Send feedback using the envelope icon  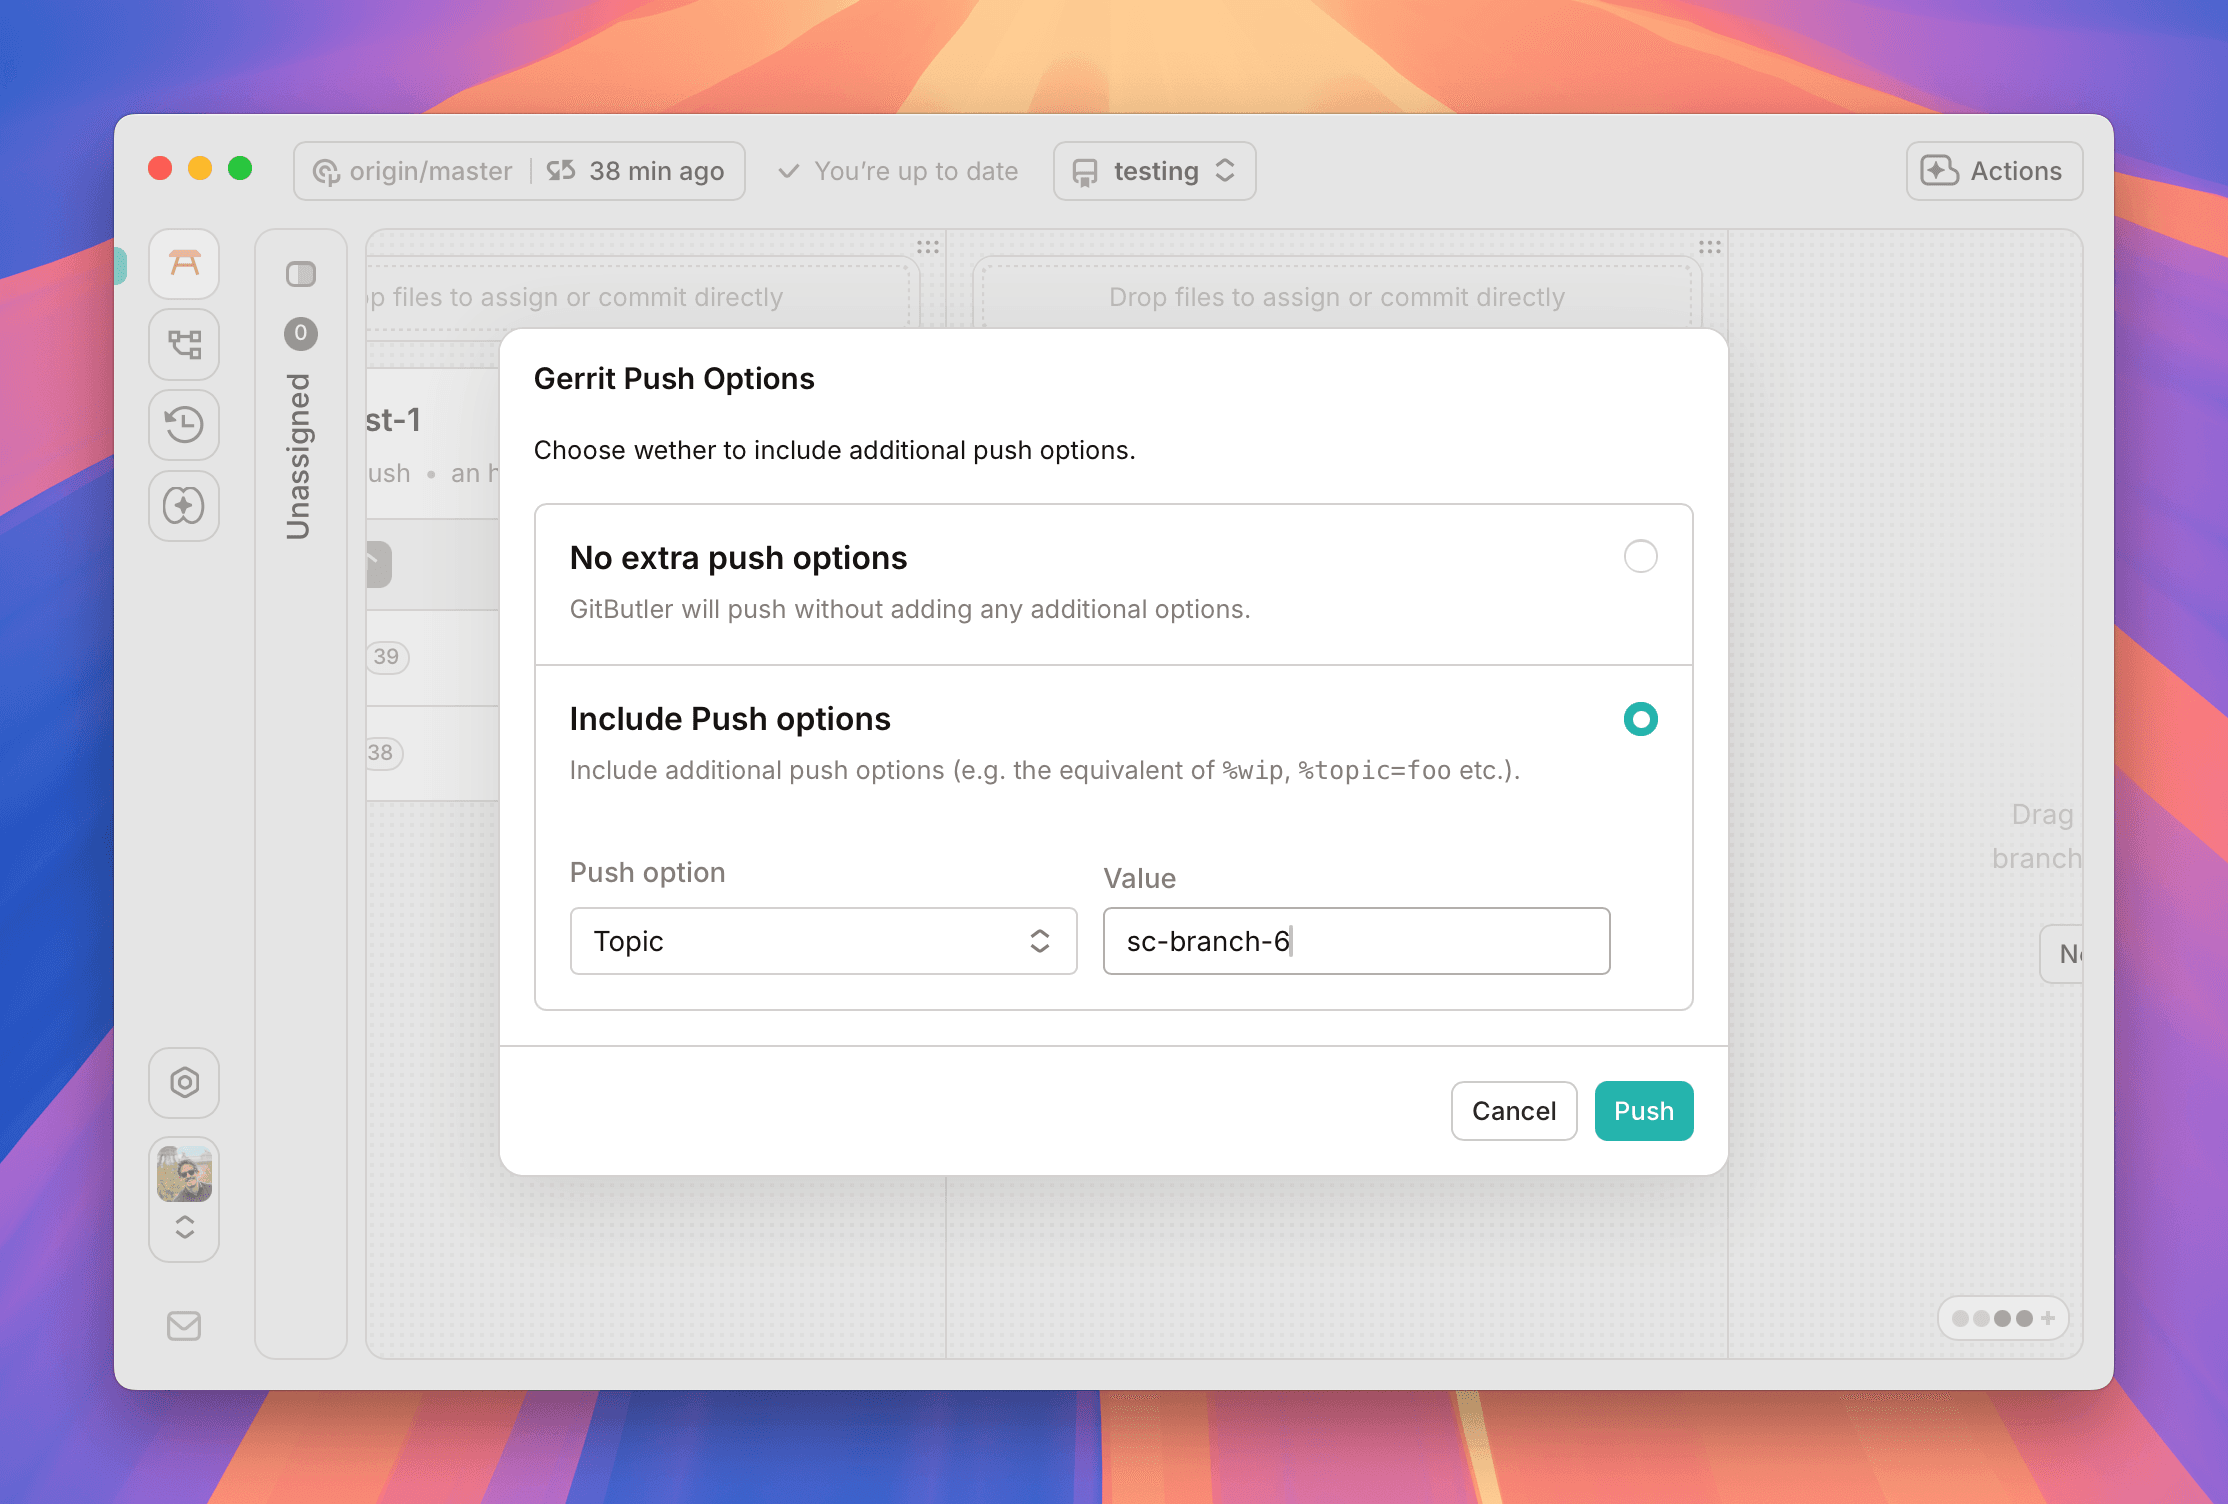184,1326
